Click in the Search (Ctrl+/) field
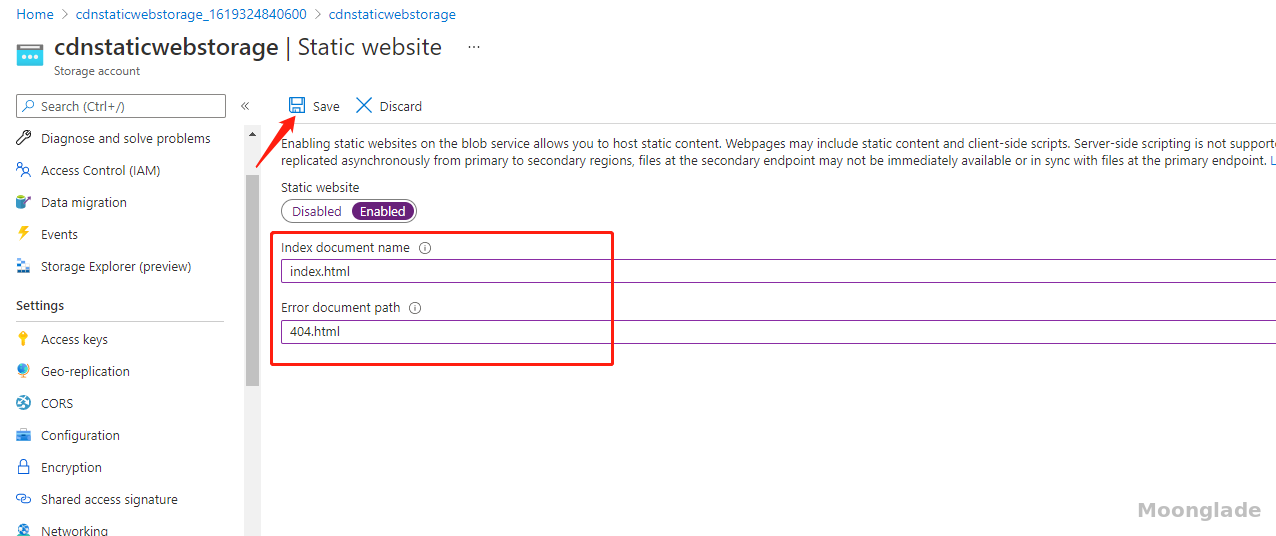1276x536 pixels. pyautogui.click(x=121, y=106)
